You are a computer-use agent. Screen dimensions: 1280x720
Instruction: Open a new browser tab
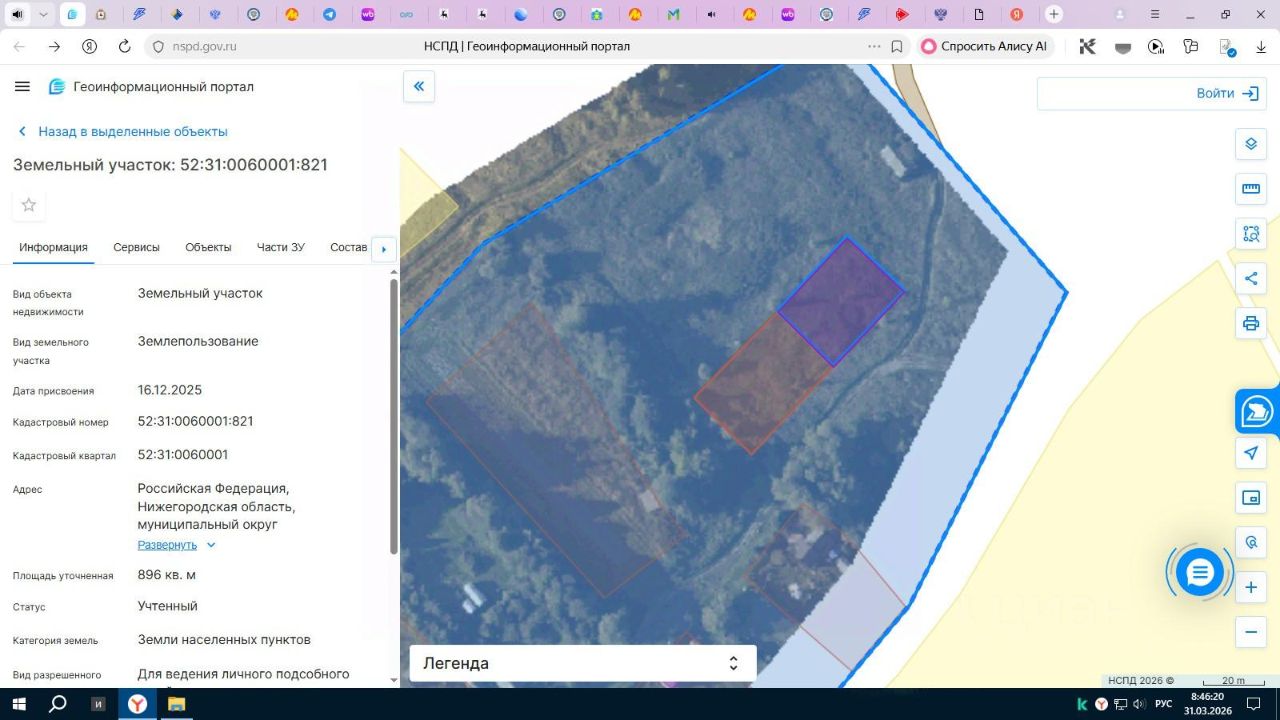tap(1053, 14)
